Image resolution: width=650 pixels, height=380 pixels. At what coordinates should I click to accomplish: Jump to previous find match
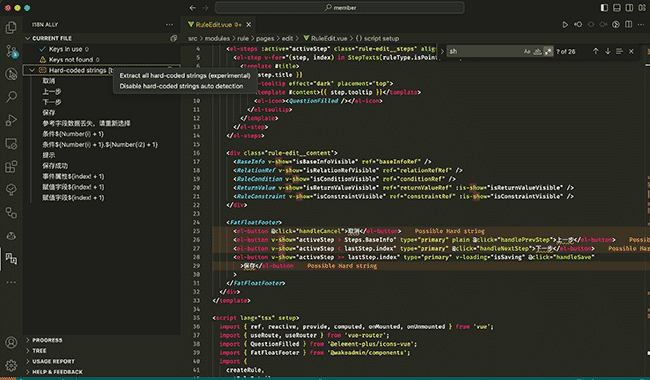(595, 51)
